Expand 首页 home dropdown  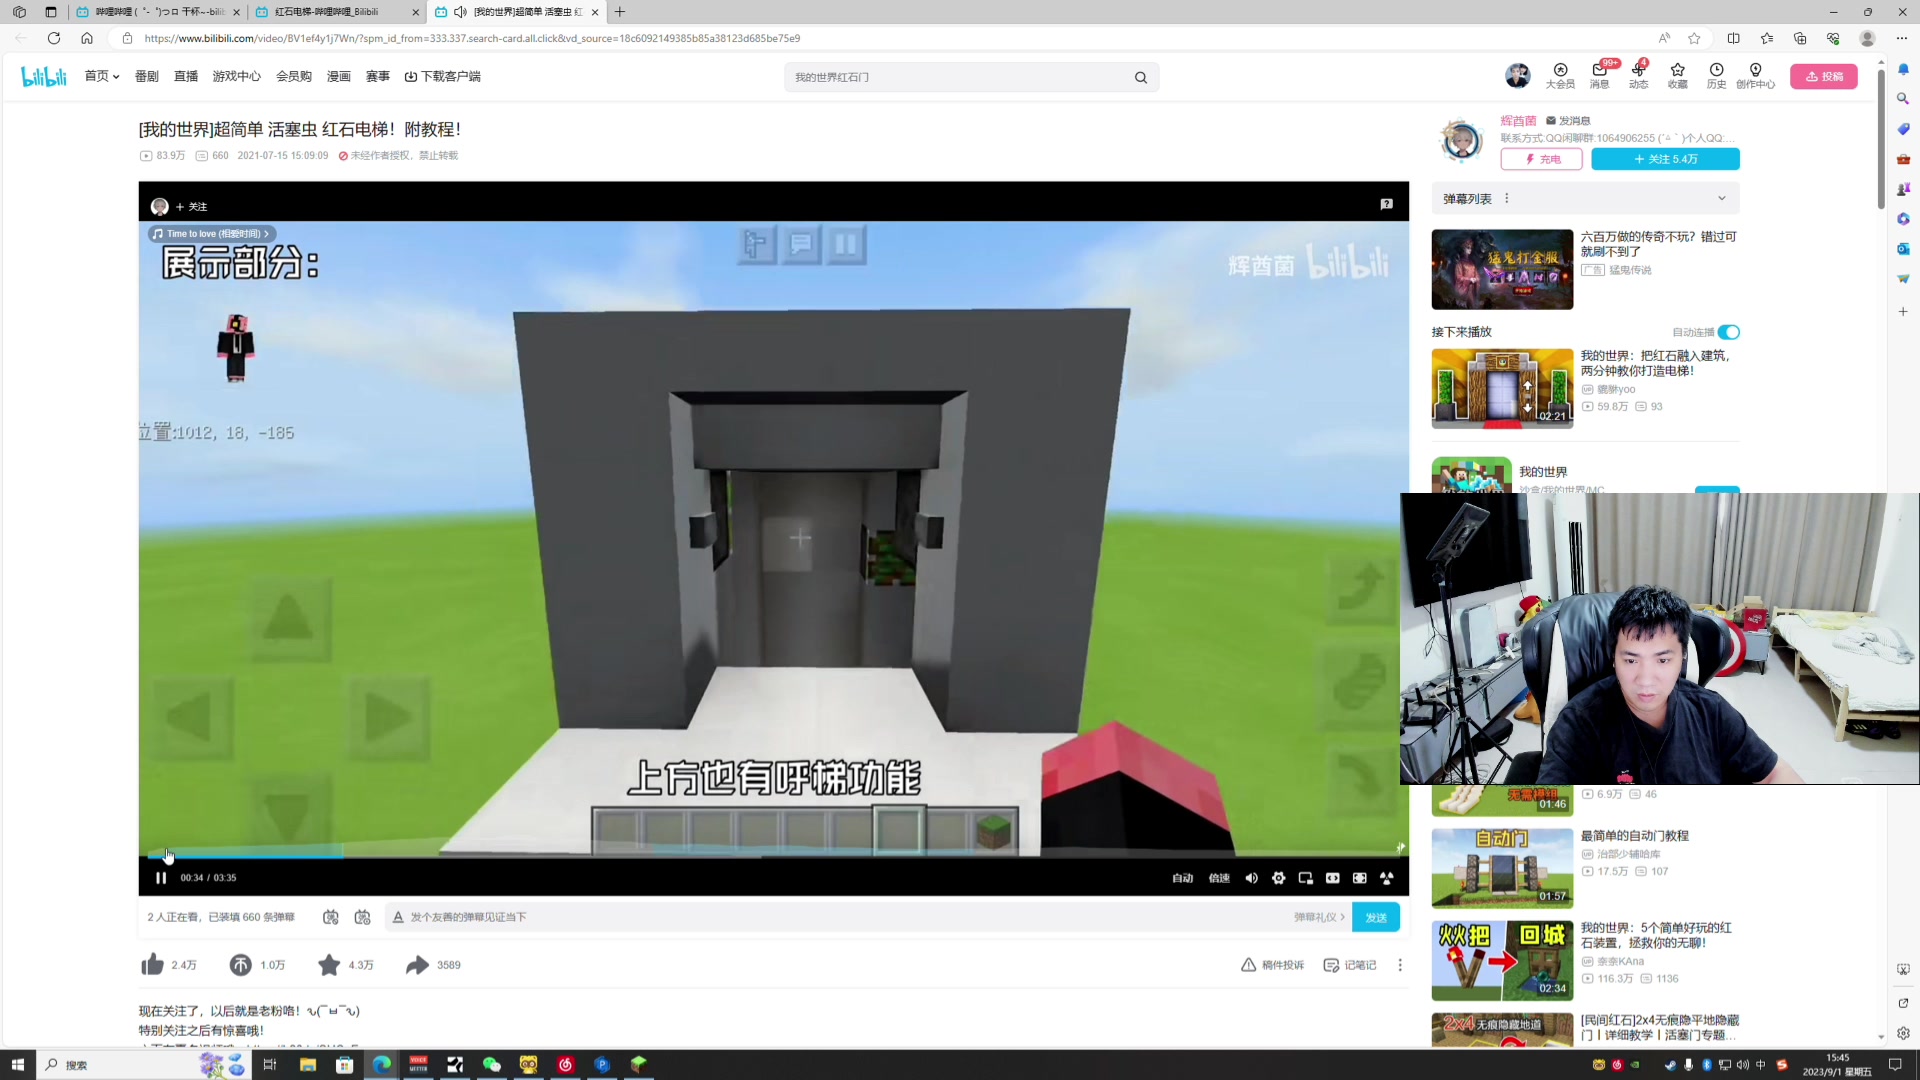101,76
